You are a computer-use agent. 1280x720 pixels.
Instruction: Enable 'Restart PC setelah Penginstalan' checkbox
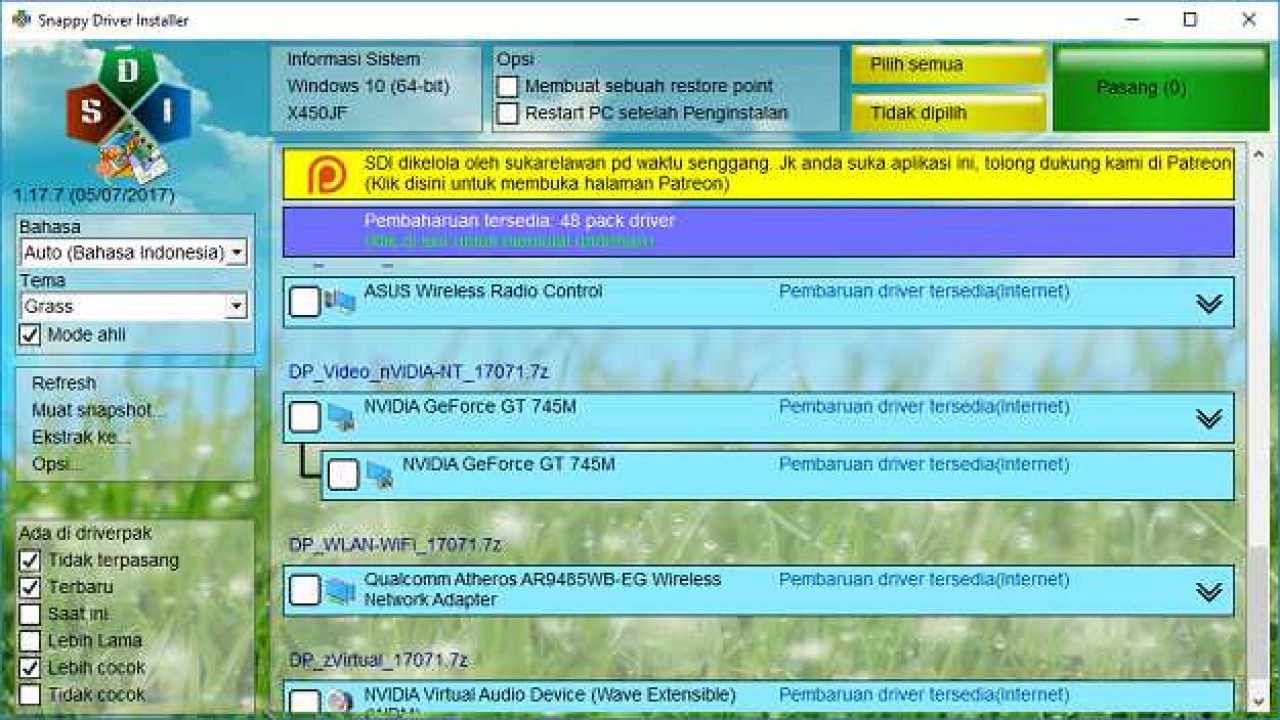pyautogui.click(x=508, y=113)
